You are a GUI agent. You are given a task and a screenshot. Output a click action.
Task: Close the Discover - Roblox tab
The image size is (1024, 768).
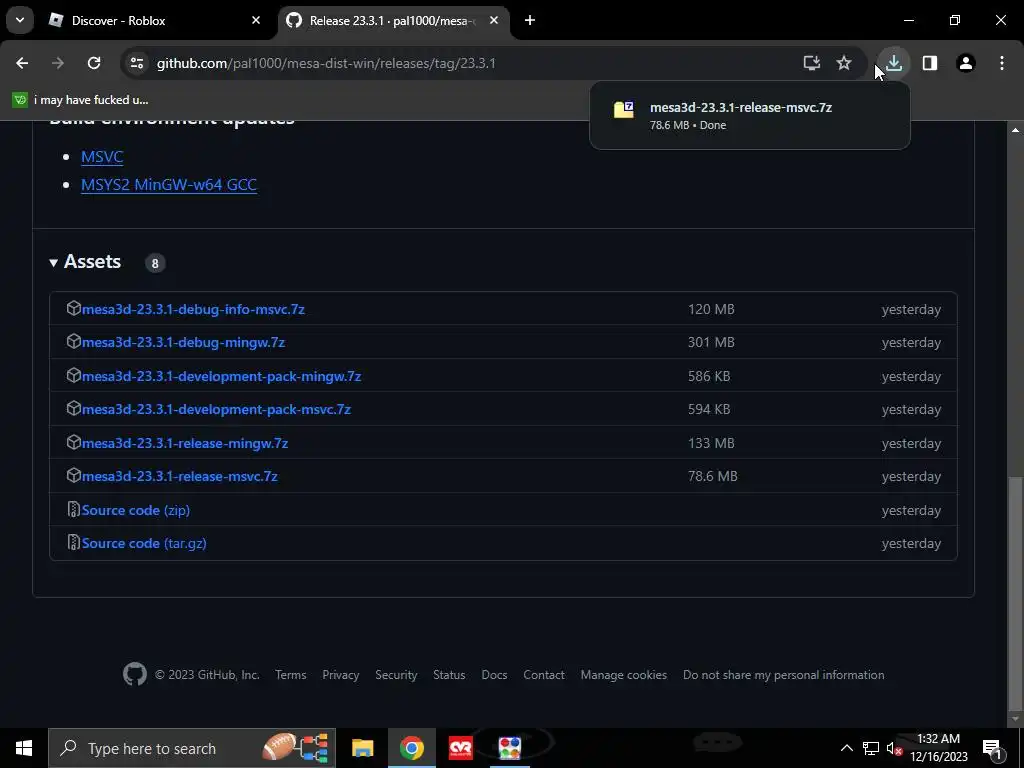pyautogui.click(x=256, y=20)
